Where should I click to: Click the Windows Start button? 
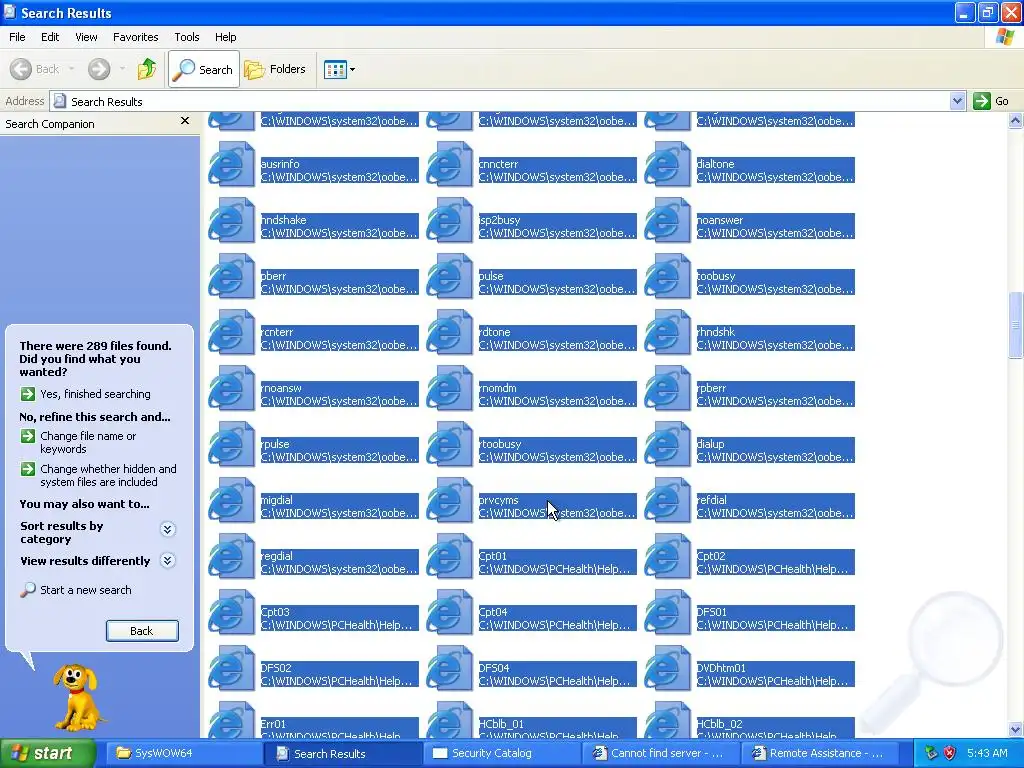(47, 753)
